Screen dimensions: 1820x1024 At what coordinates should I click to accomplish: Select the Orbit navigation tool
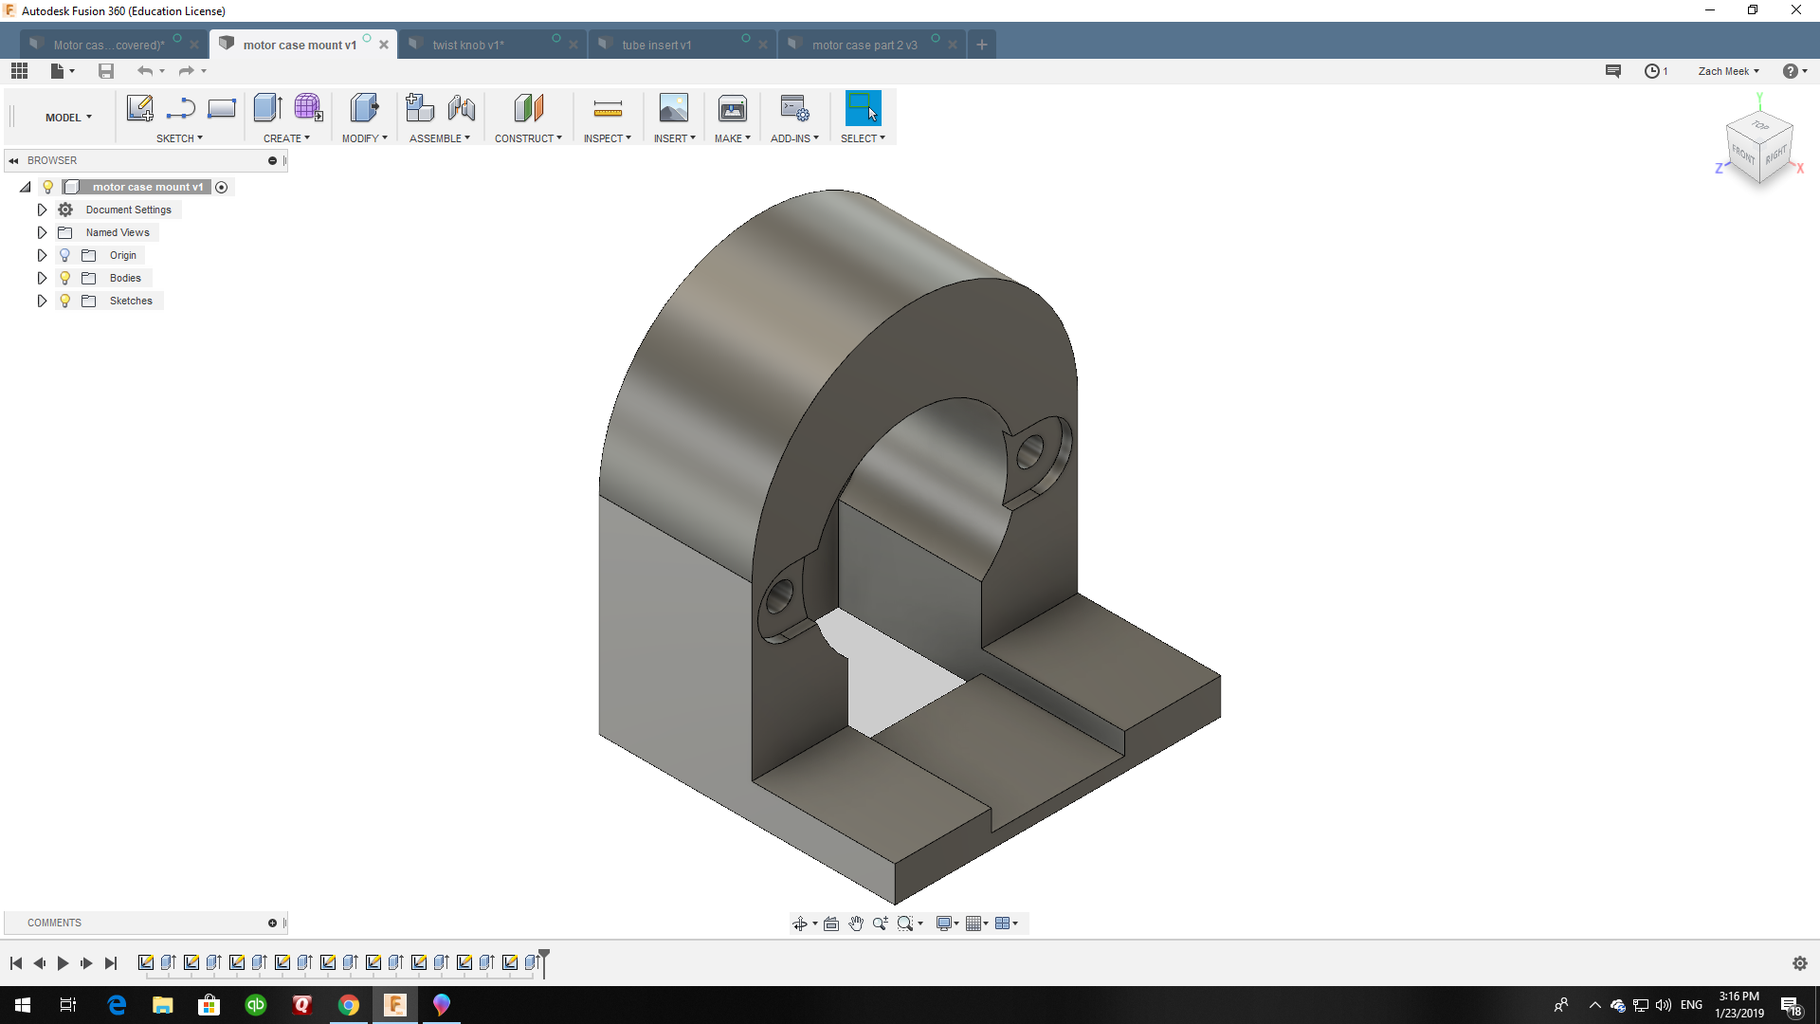(x=800, y=923)
